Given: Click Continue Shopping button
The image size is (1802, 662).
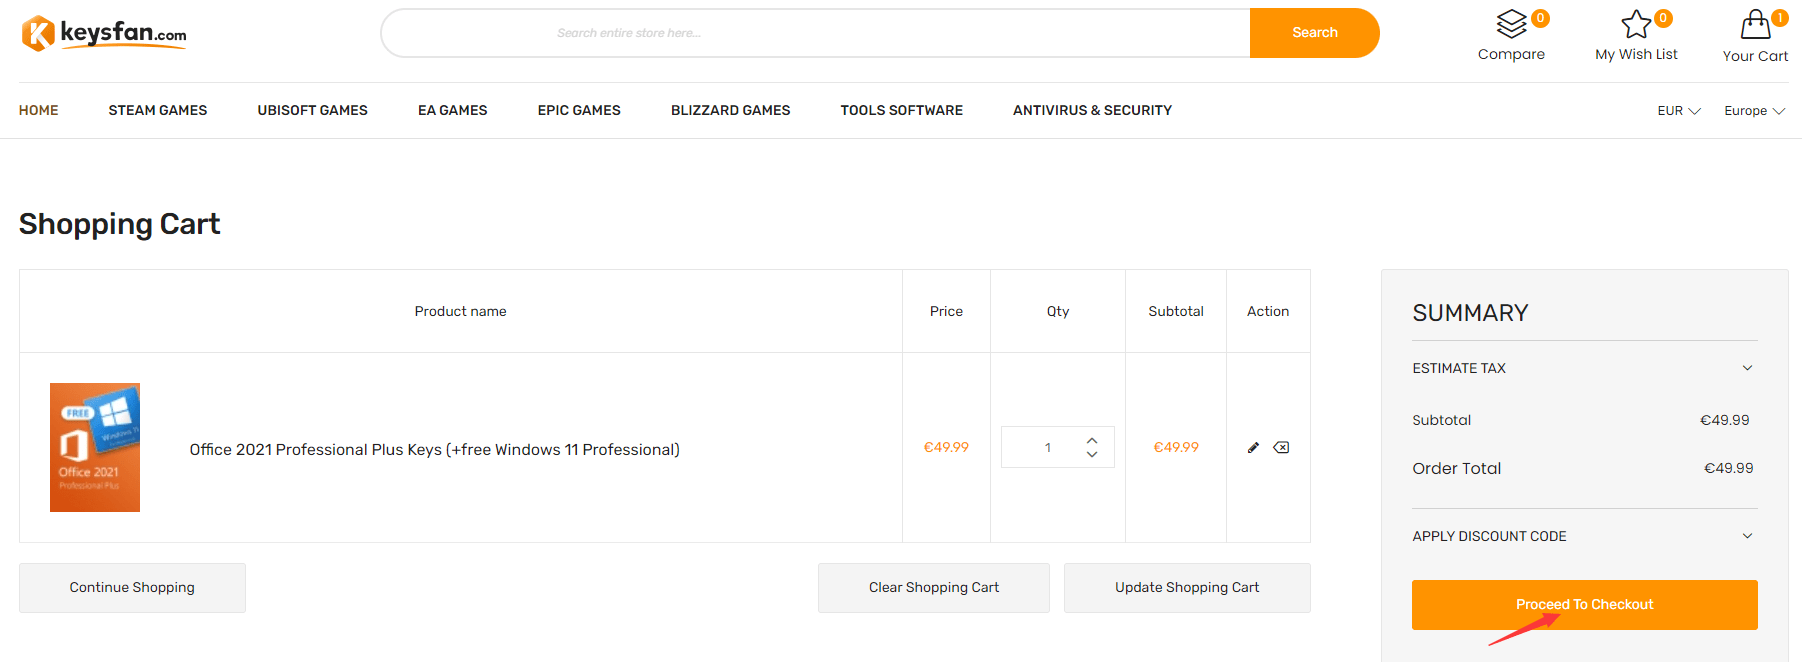Looking at the screenshot, I should [132, 588].
